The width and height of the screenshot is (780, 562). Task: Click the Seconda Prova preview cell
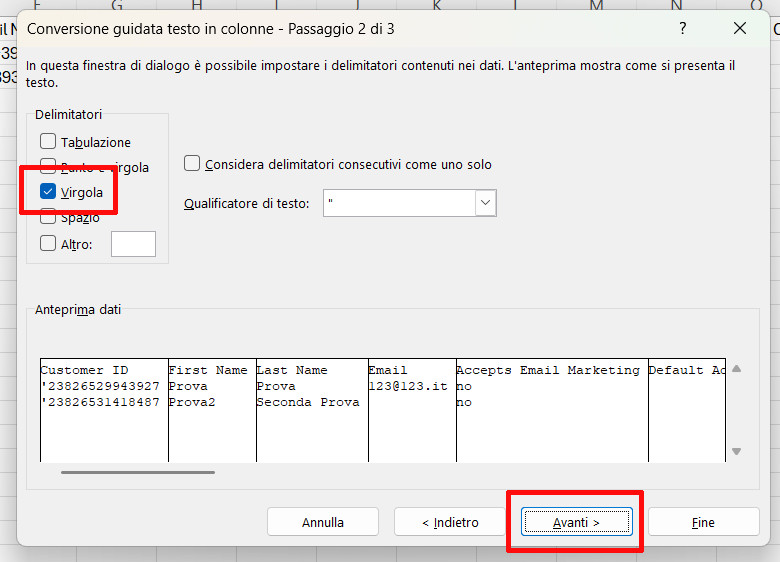[308, 402]
